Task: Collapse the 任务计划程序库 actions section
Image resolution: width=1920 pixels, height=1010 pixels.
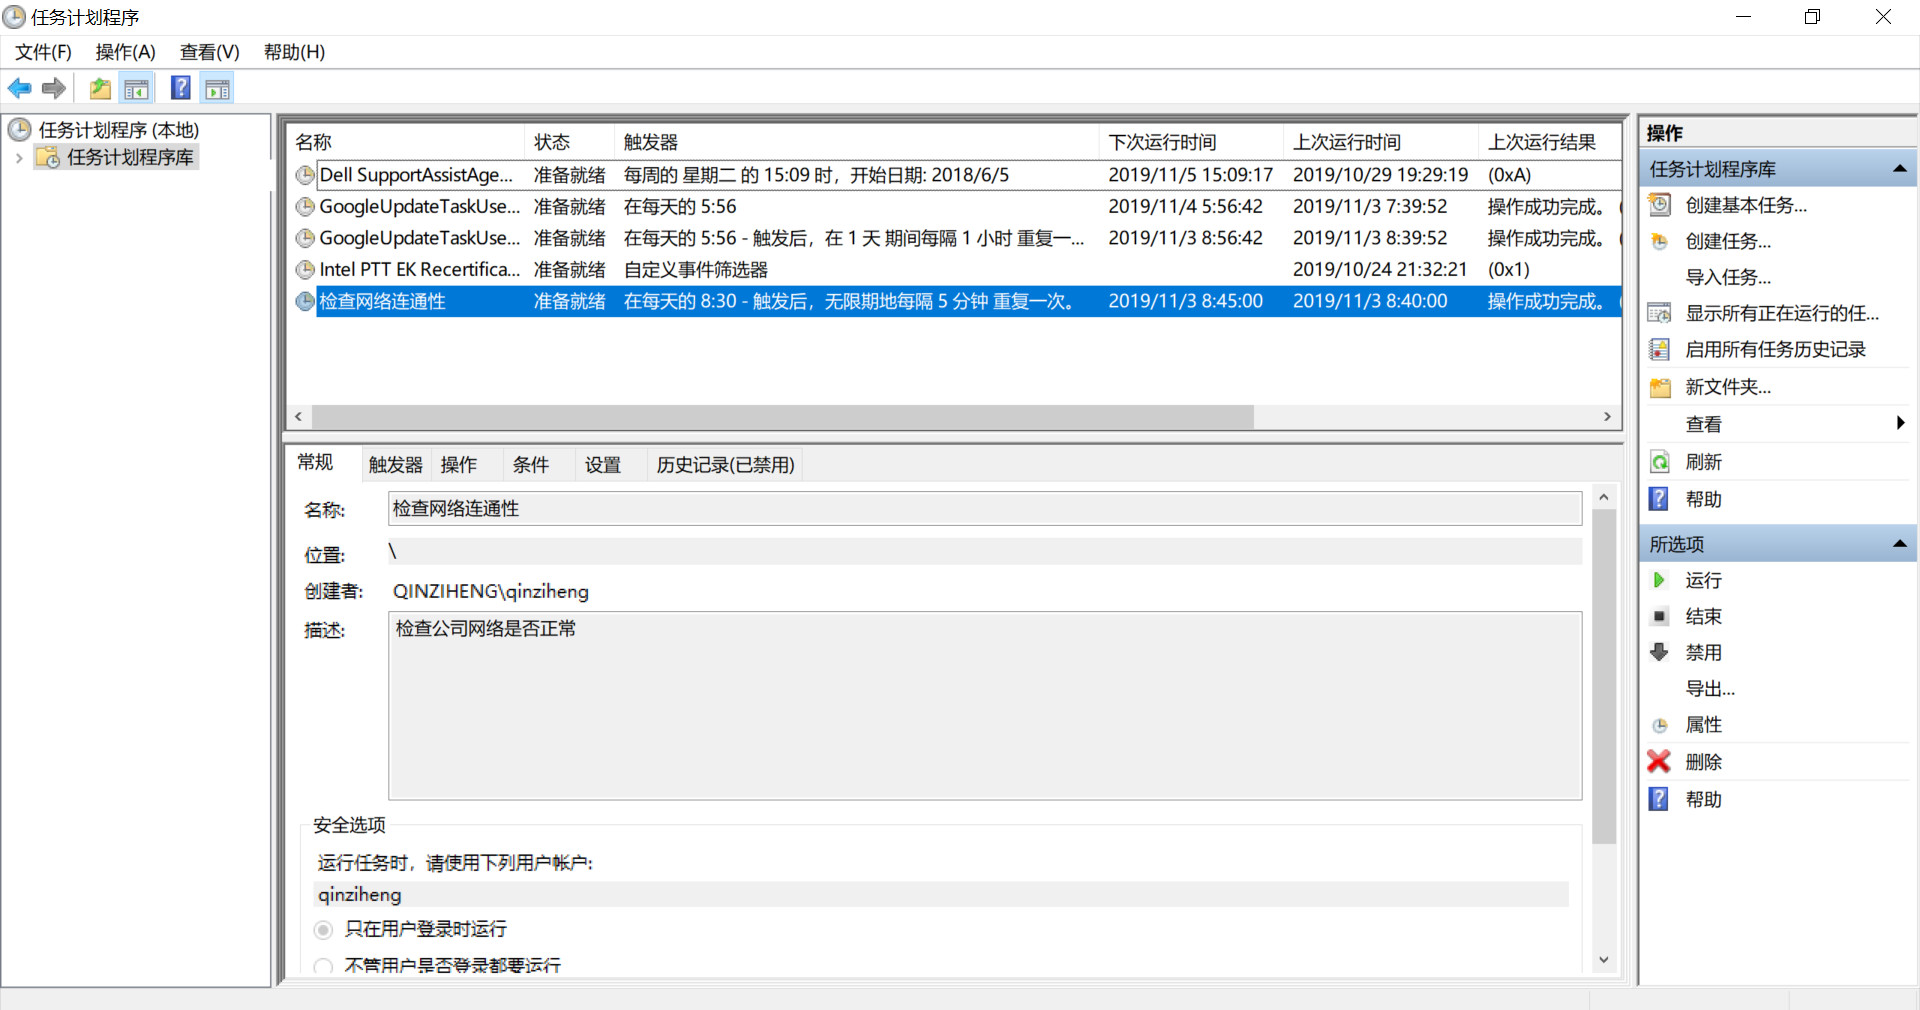Action: (1900, 169)
